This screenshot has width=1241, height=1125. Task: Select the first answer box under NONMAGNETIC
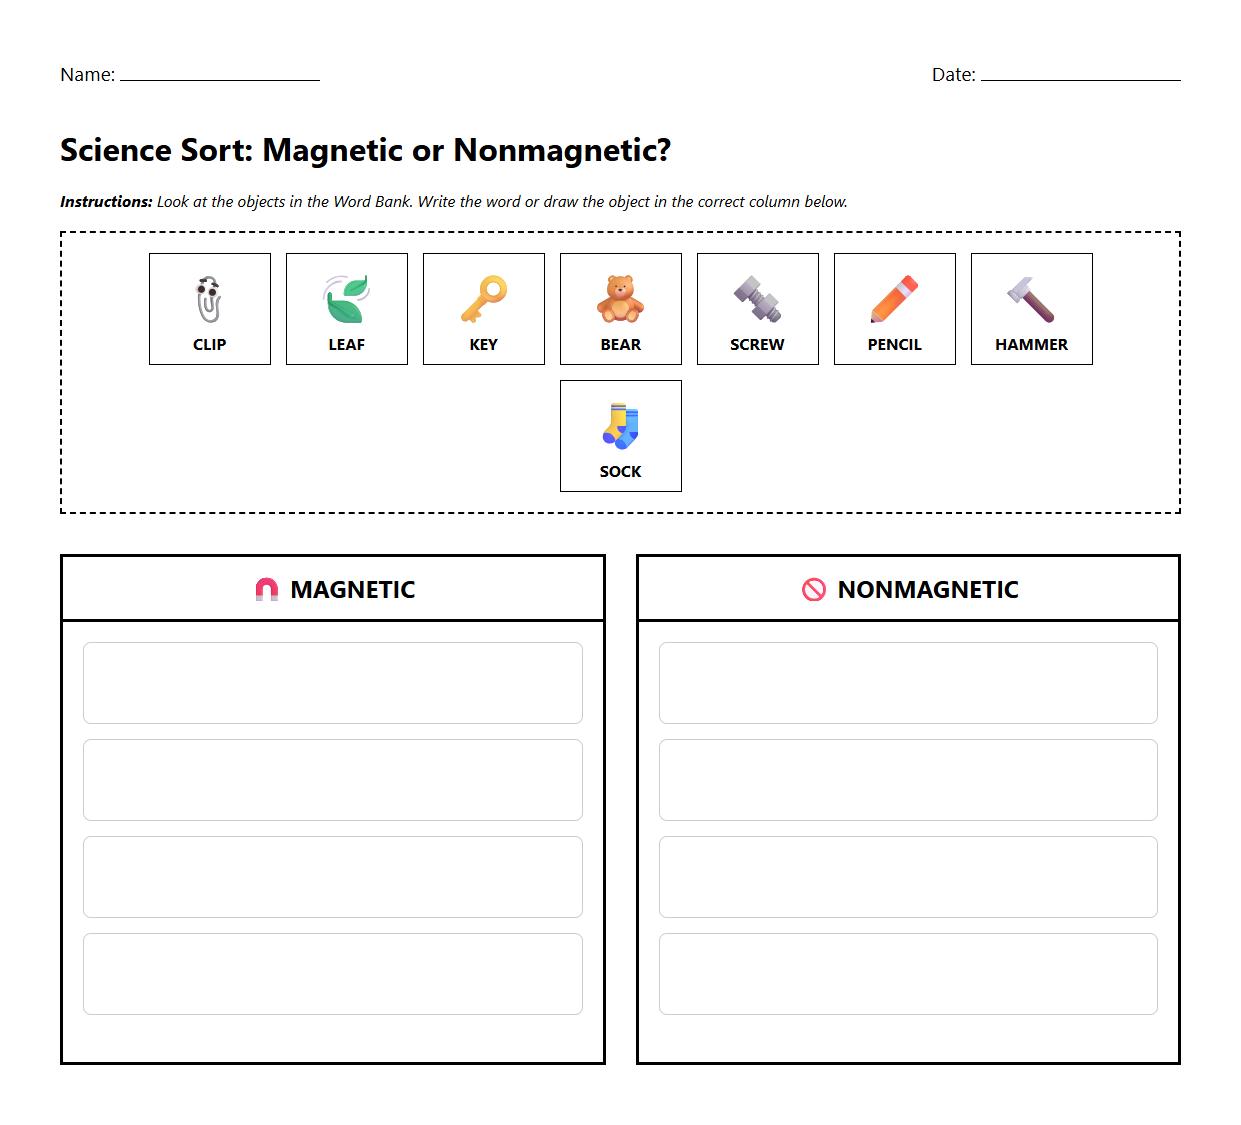[x=908, y=683]
